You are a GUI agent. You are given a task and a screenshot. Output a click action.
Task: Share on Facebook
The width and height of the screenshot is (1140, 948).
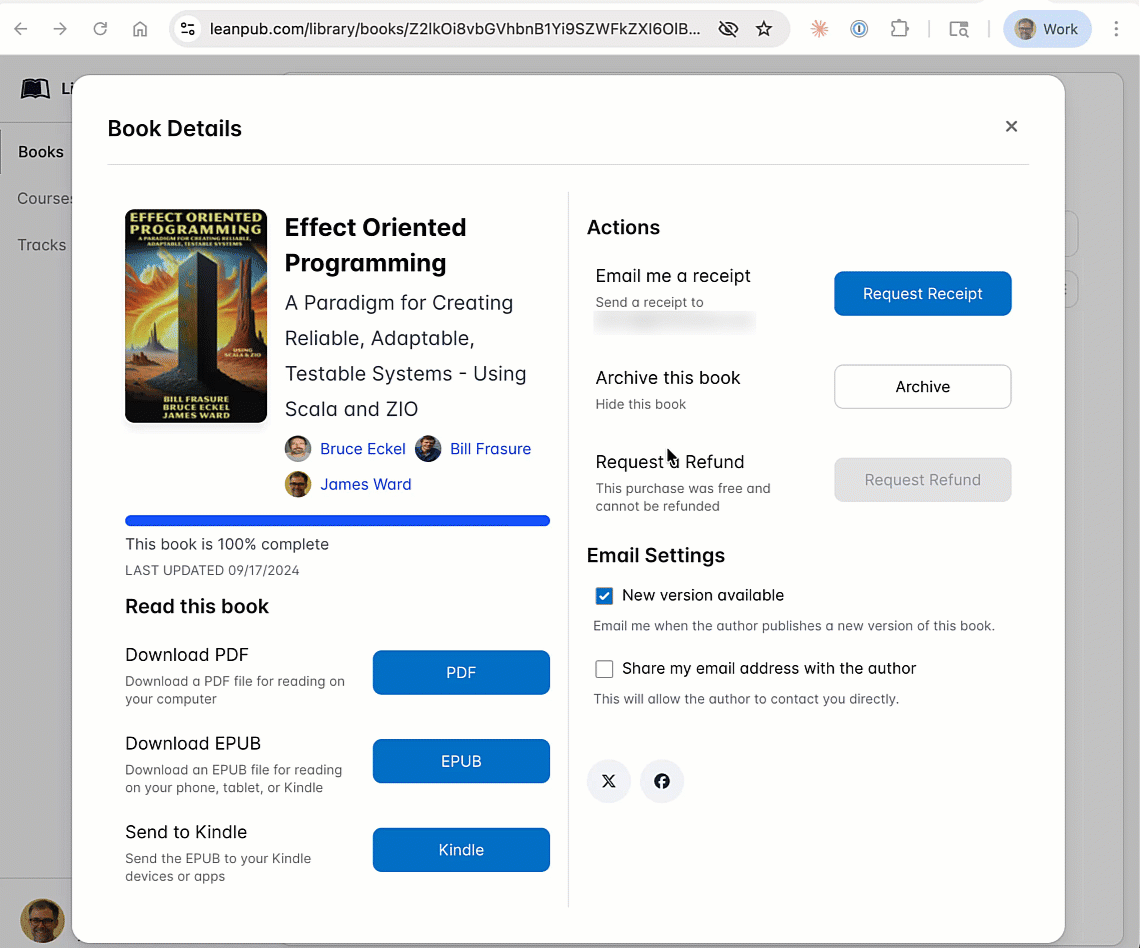coord(662,781)
